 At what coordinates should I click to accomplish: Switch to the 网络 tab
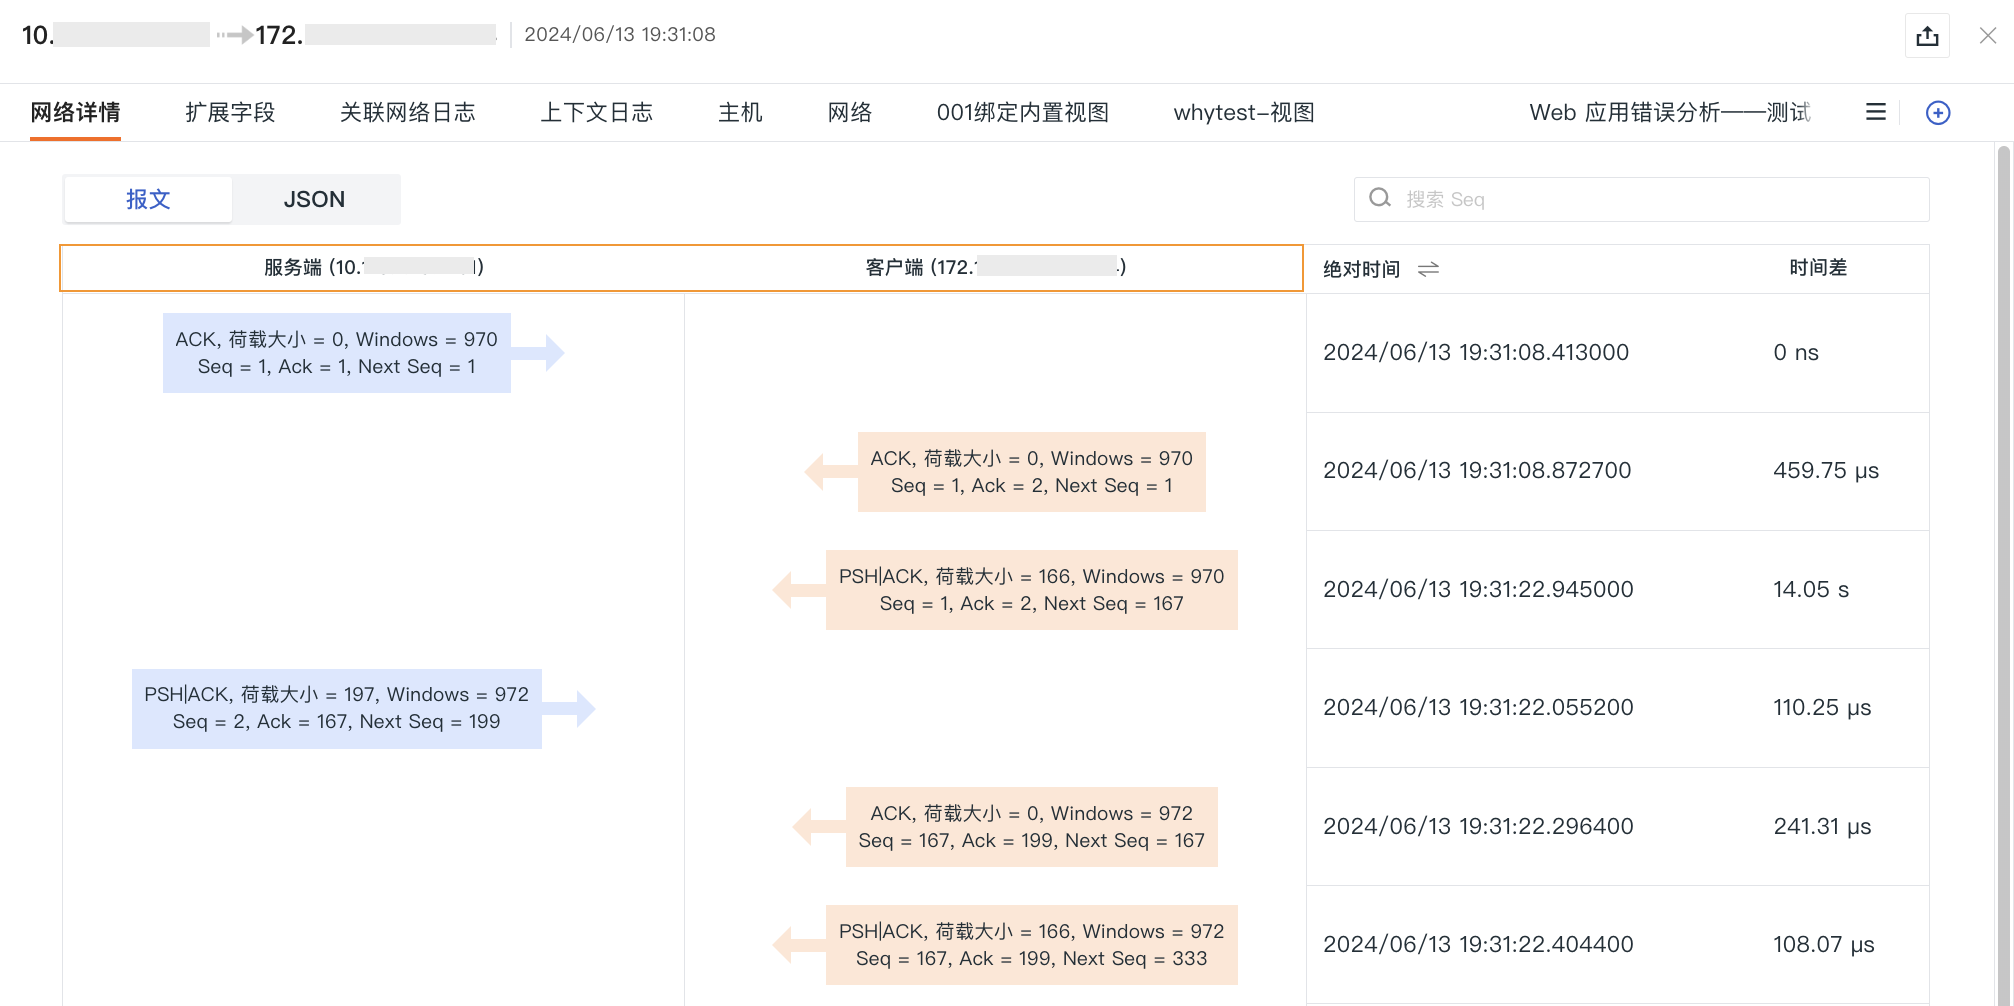[x=850, y=112]
